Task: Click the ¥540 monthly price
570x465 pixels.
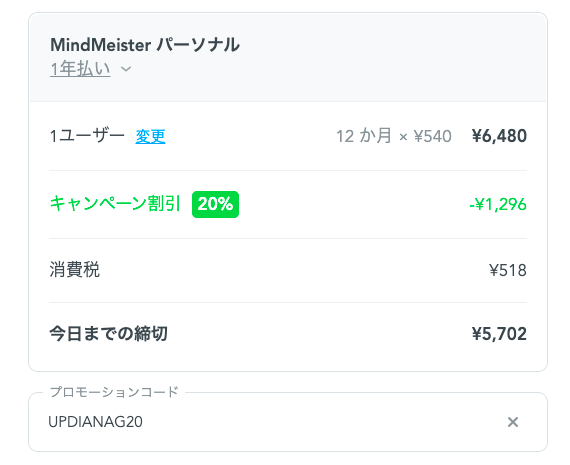Action: [x=433, y=137]
